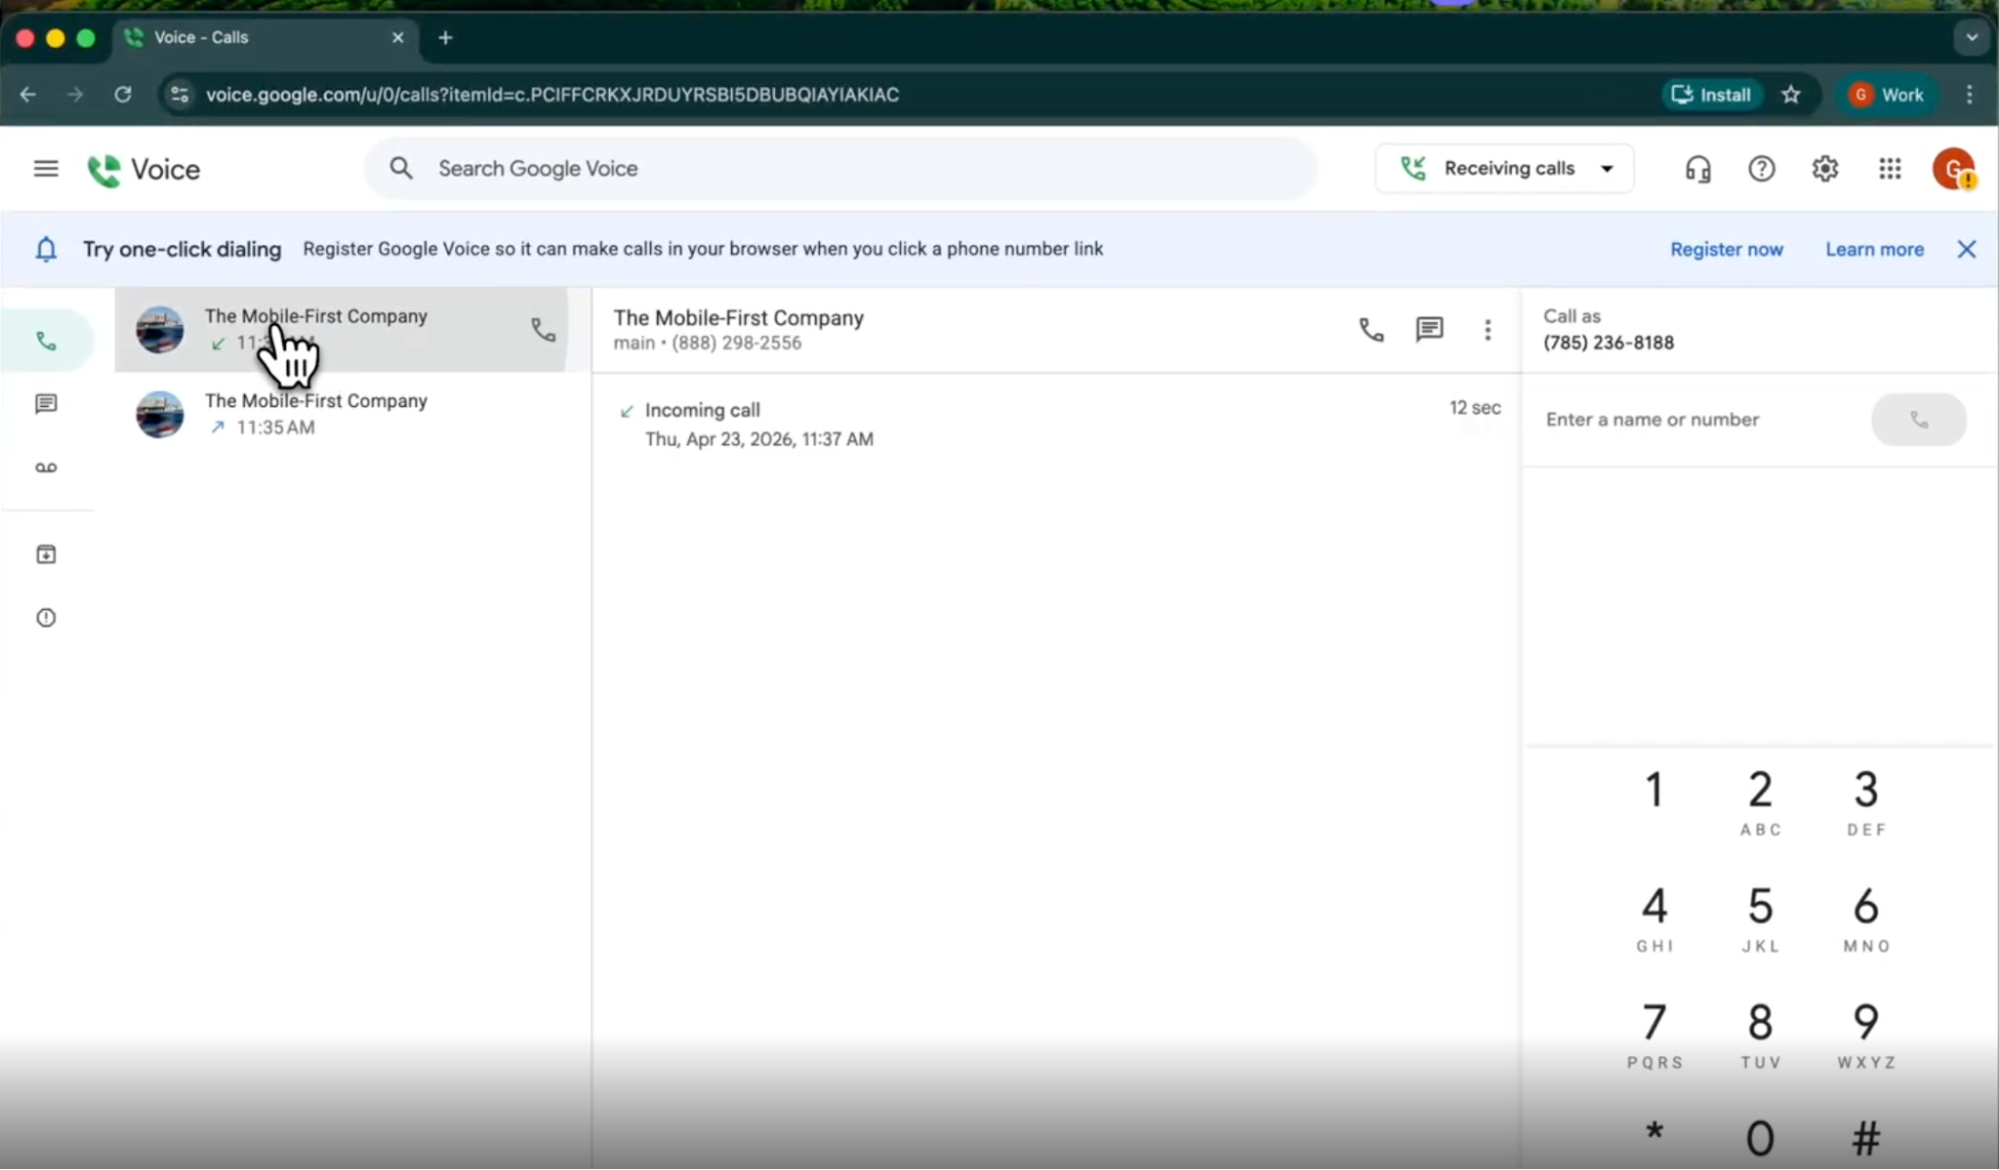Open a new browser tab

click(446, 38)
